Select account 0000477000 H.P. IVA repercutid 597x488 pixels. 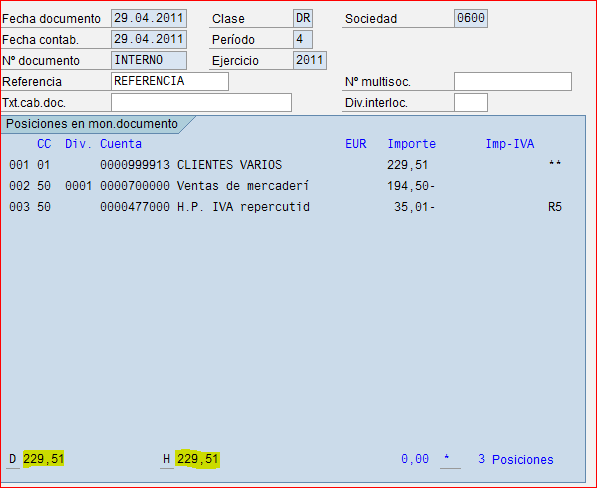205,207
